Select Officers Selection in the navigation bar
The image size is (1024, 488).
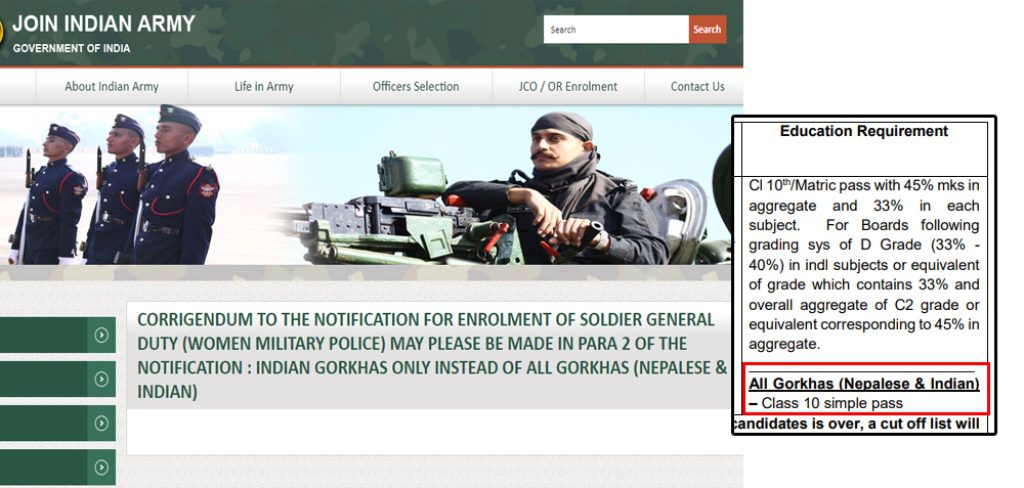(x=416, y=86)
